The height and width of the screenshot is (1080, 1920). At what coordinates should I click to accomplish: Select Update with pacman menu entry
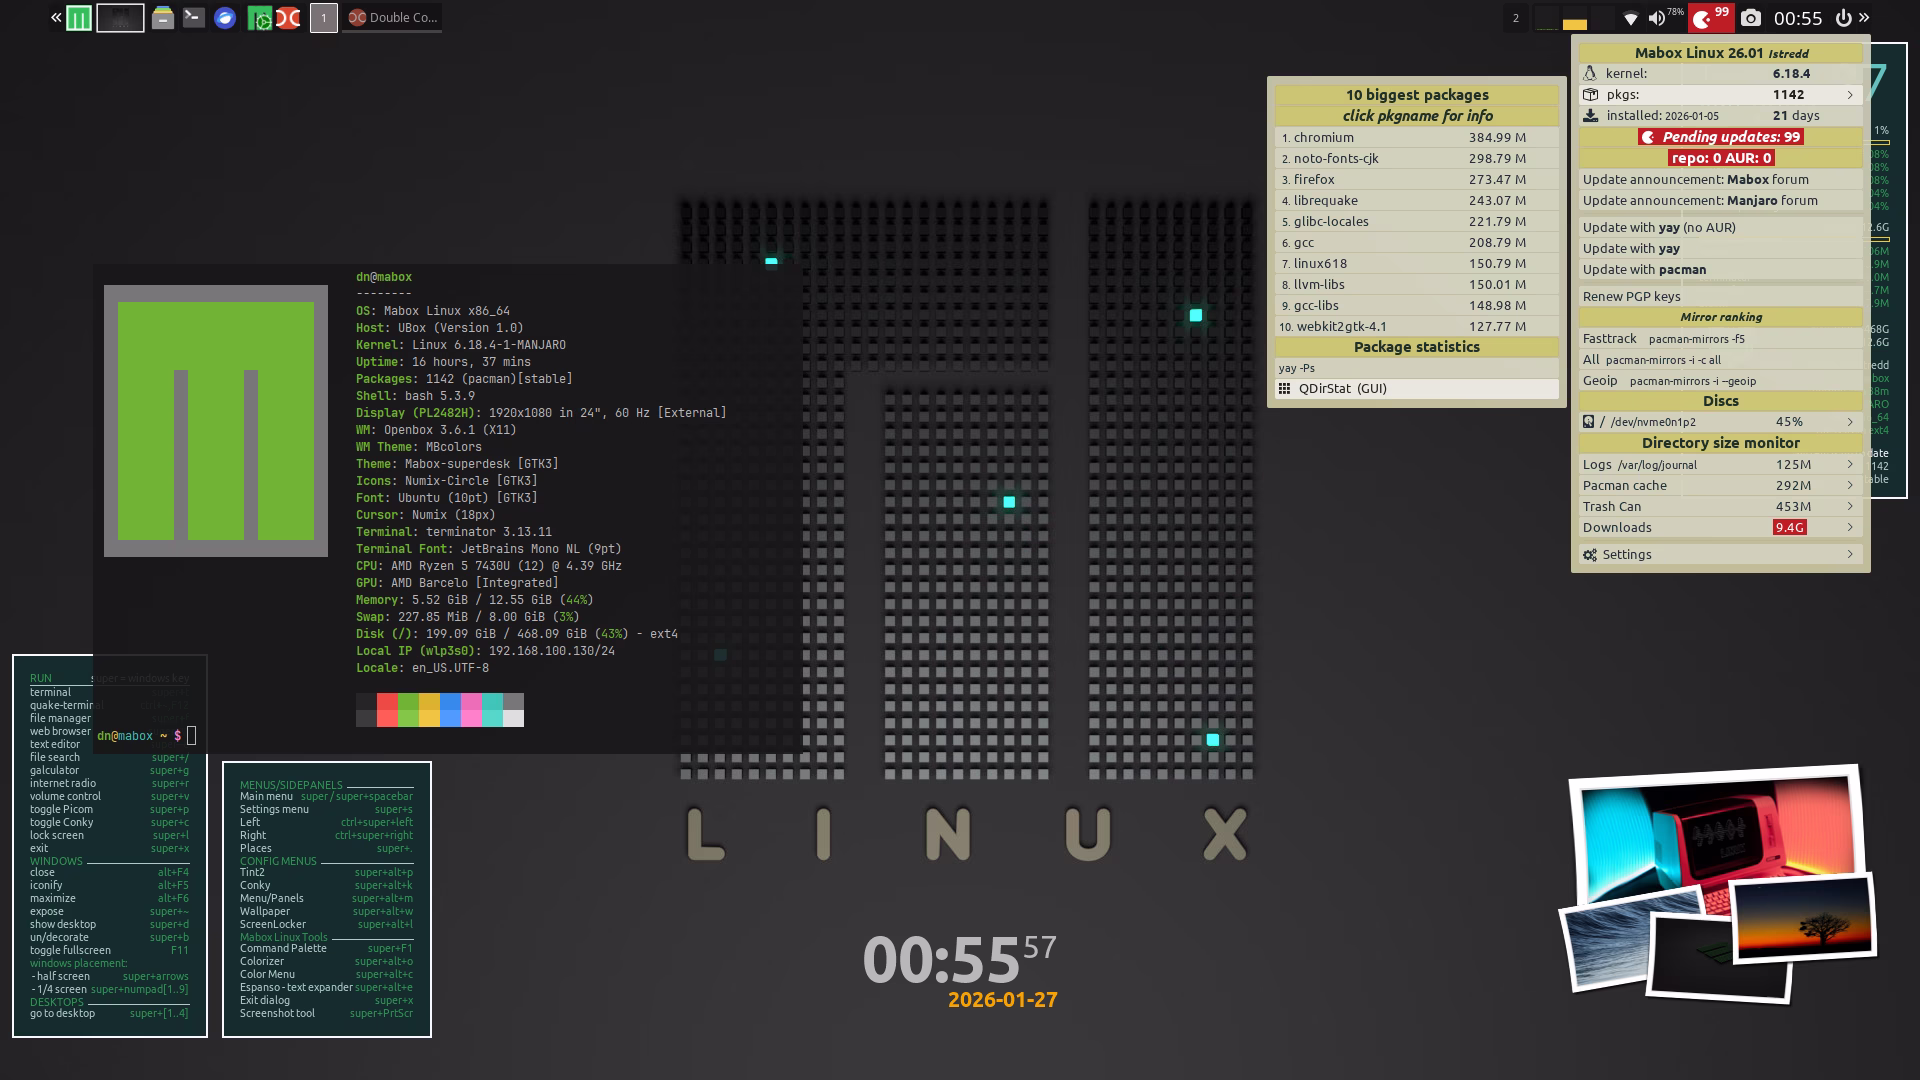1644,270
